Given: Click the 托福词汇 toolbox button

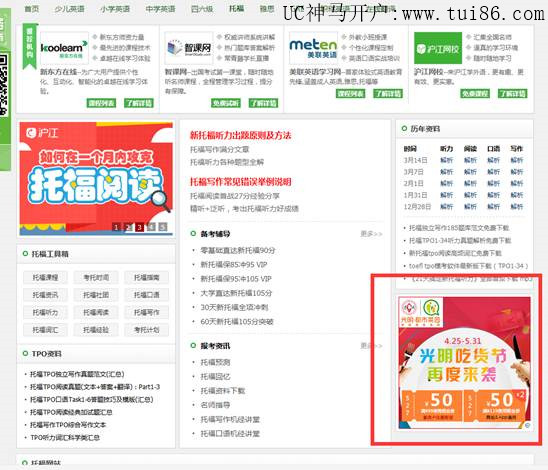Looking at the screenshot, I should click(45, 330).
